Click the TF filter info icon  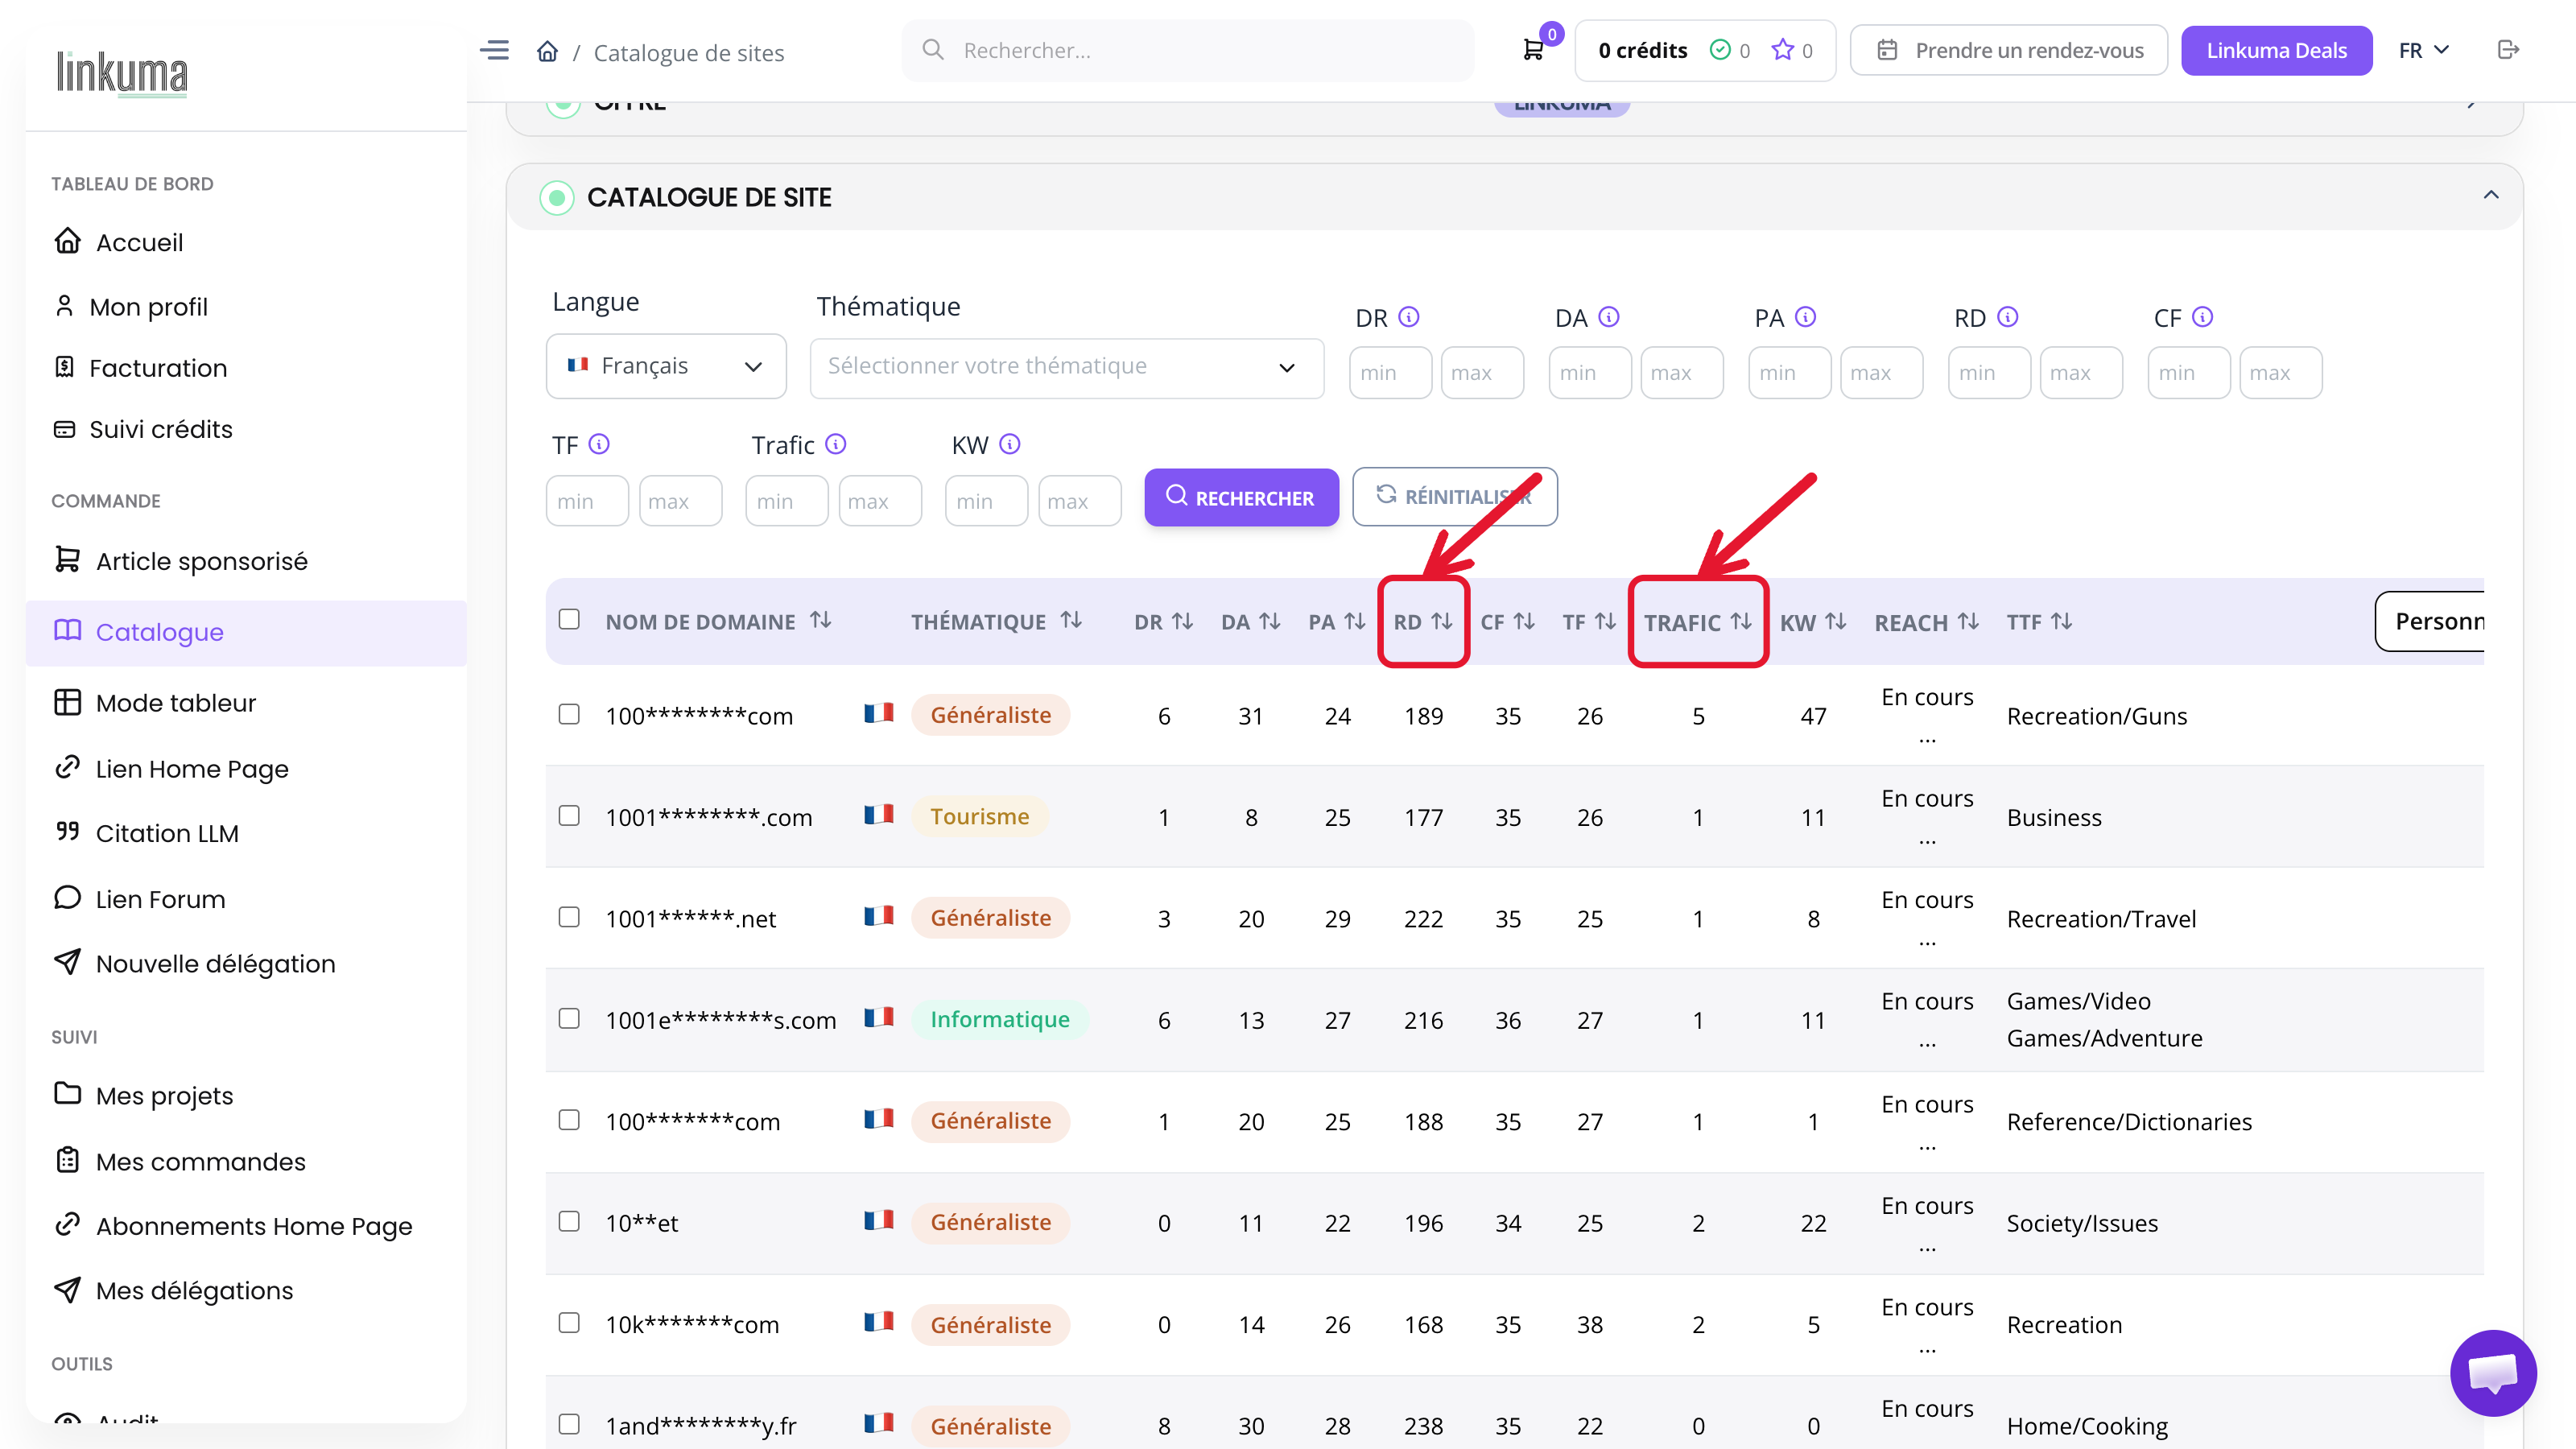click(599, 444)
